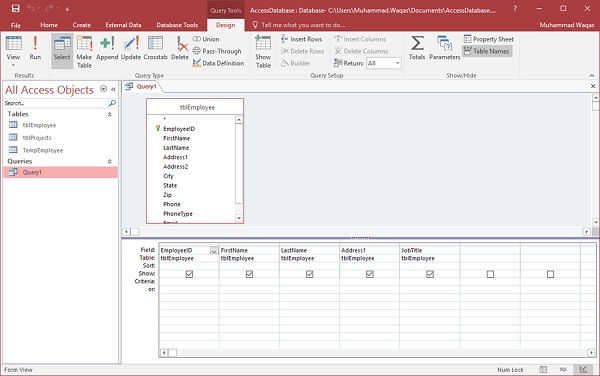
Task: Choose the Append query icon
Action: click(x=107, y=48)
